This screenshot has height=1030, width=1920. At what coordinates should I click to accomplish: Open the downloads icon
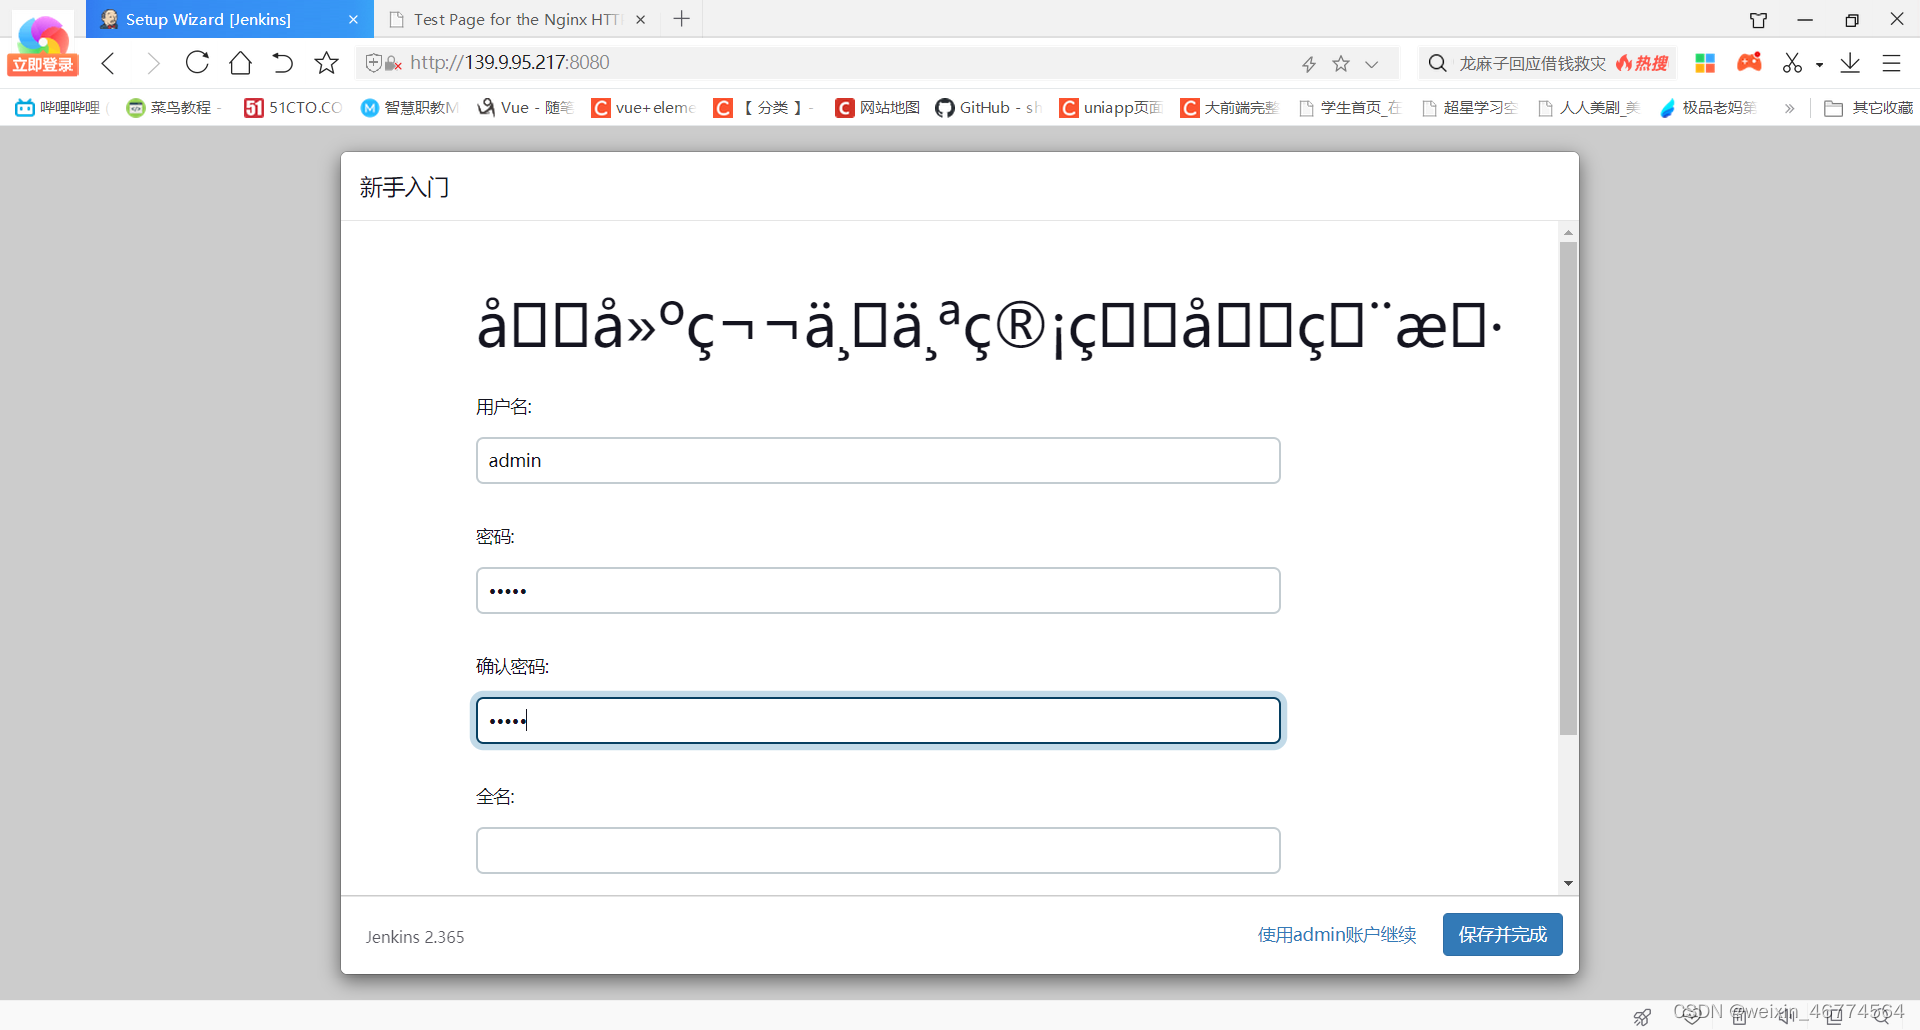click(1850, 63)
